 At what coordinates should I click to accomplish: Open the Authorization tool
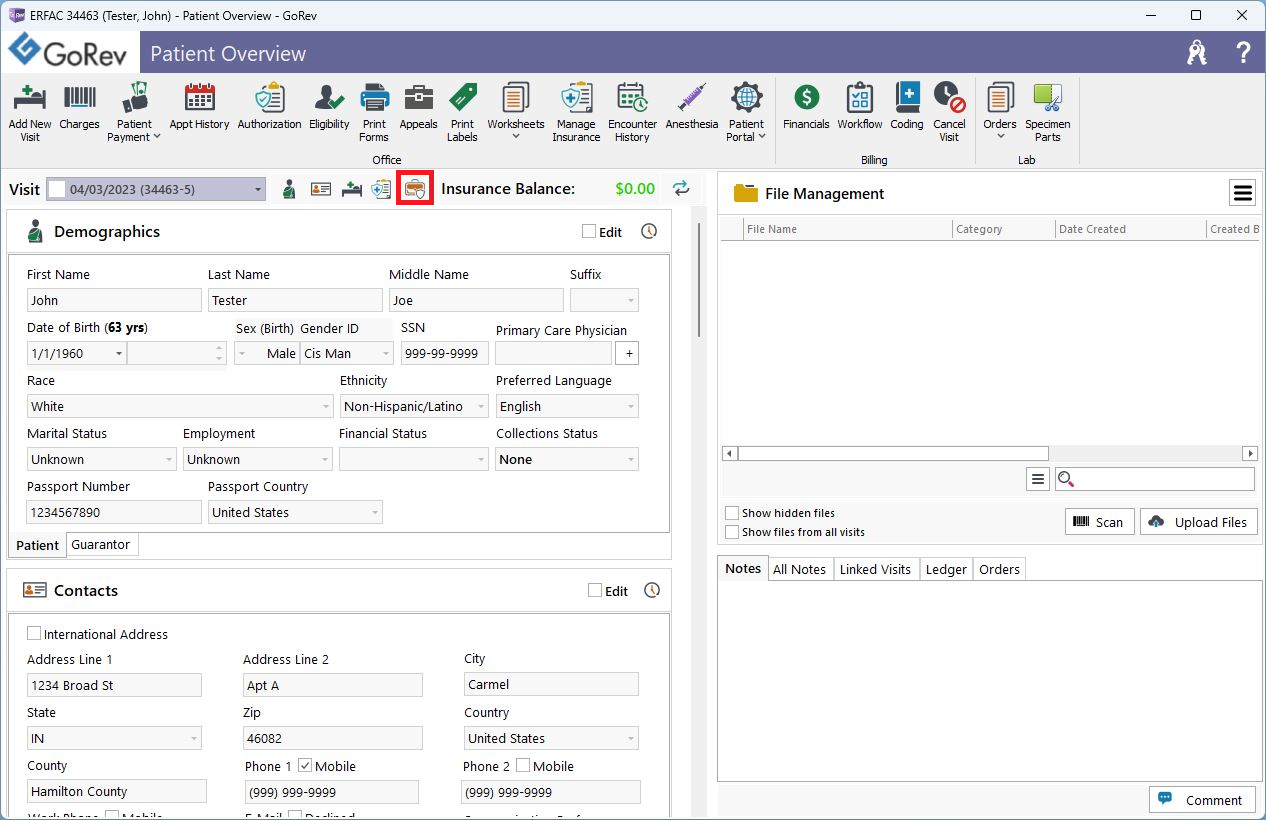click(269, 97)
